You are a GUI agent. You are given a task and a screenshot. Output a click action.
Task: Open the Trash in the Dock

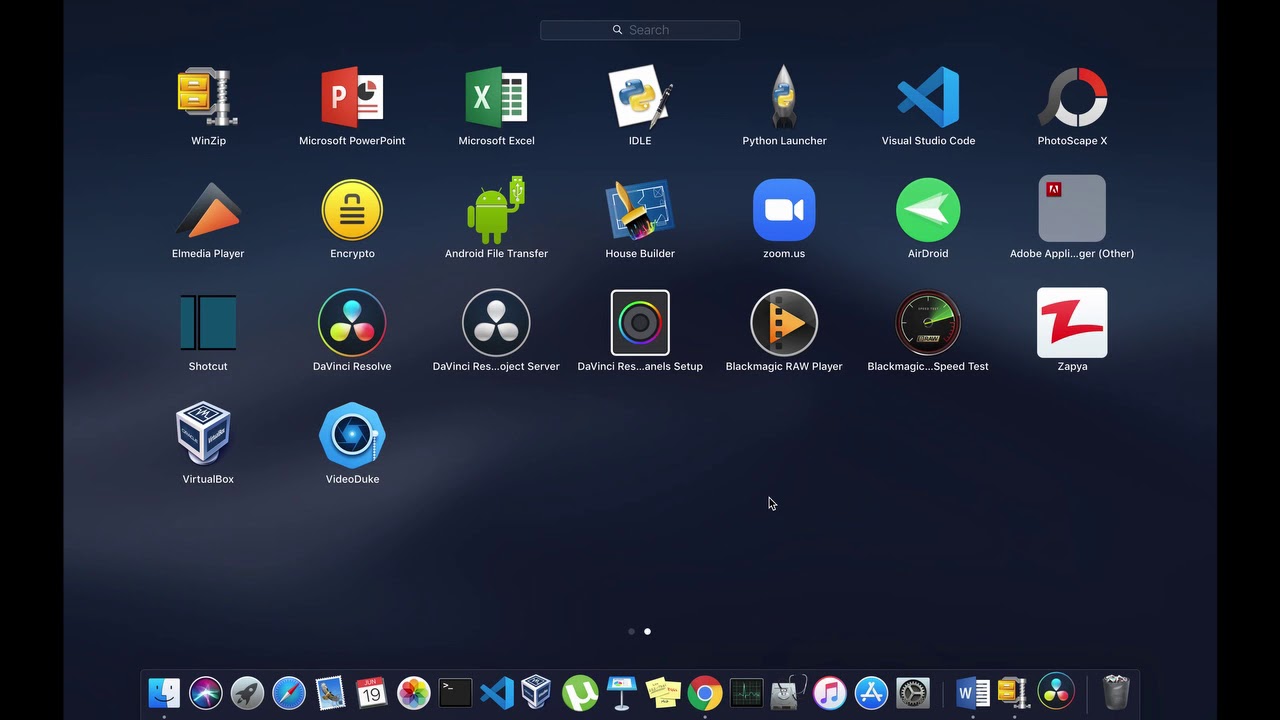click(x=1116, y=693)
